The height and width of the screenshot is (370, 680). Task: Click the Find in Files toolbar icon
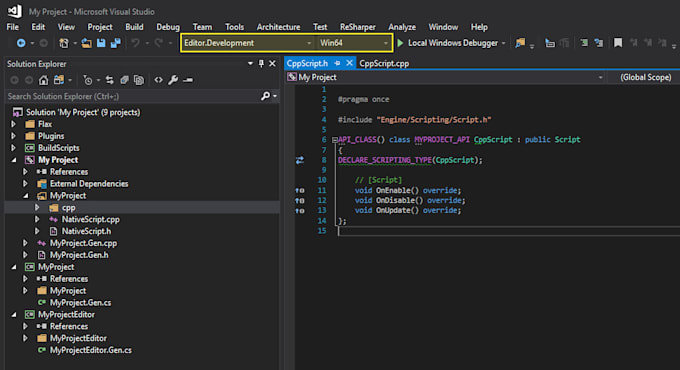tap(520, 43)
